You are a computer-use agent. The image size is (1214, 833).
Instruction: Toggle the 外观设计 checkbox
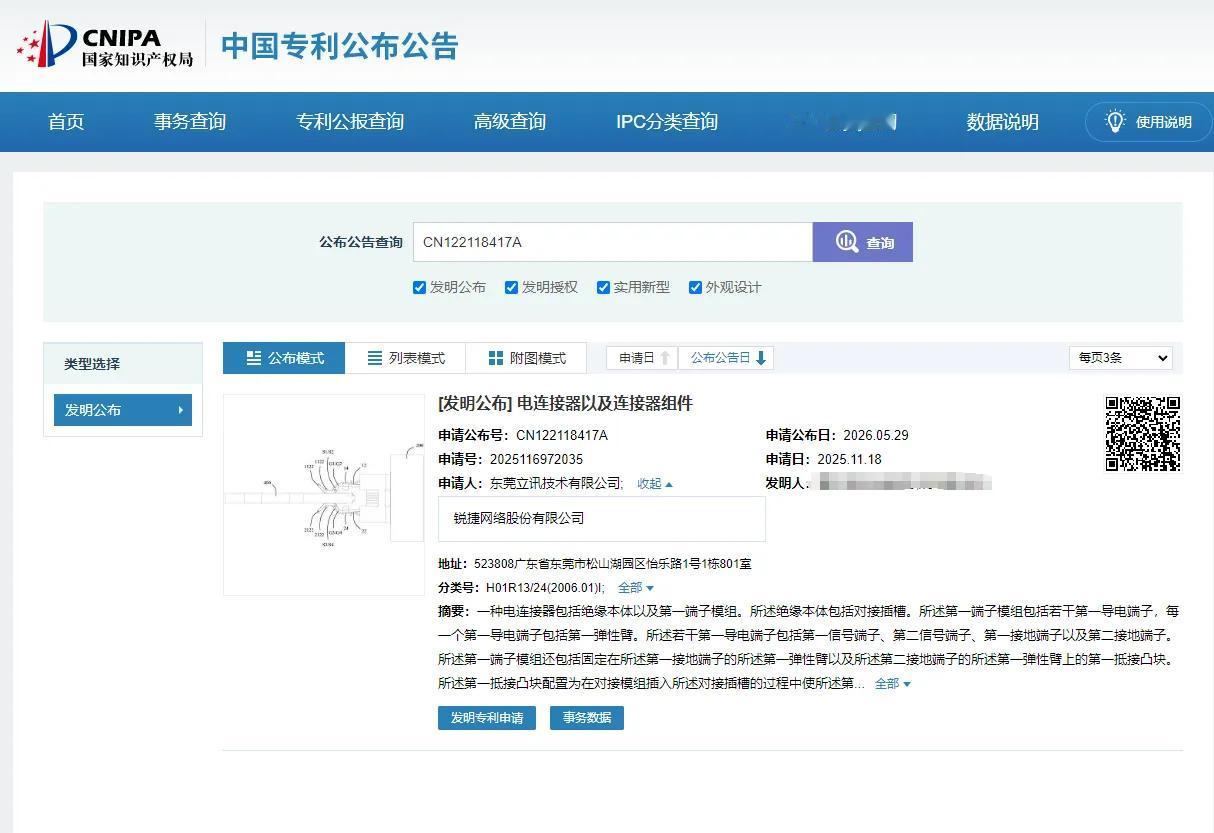coord(696,288)
